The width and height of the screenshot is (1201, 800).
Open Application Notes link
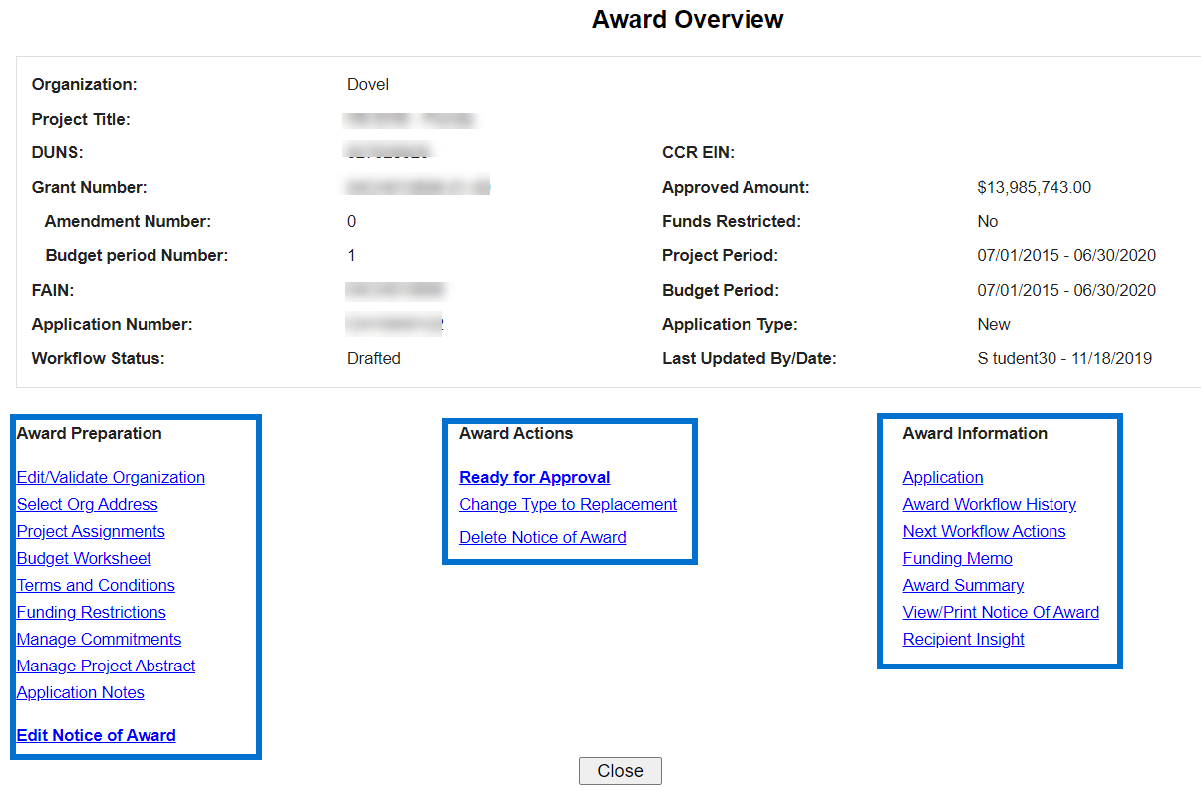(x=80, y=693)
